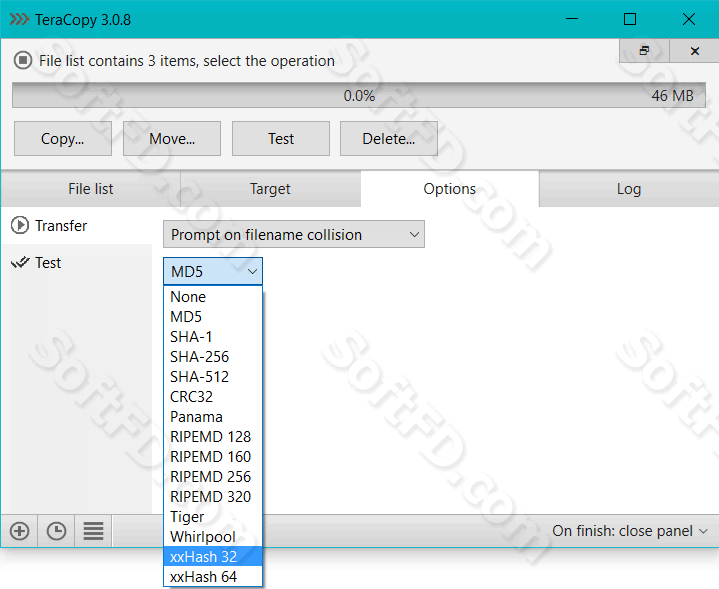Click the 0.0% progress bar
This screenshot has height=589, width=719.
(x=359, y=95)
